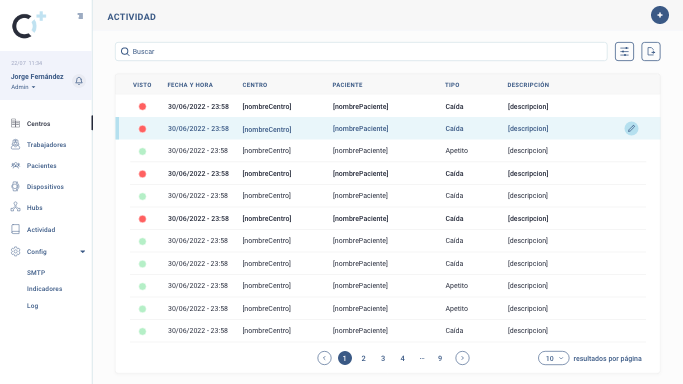Click the search magnifier icon
Viewport: 683px width, 384px height.
(x=125, y=51)
